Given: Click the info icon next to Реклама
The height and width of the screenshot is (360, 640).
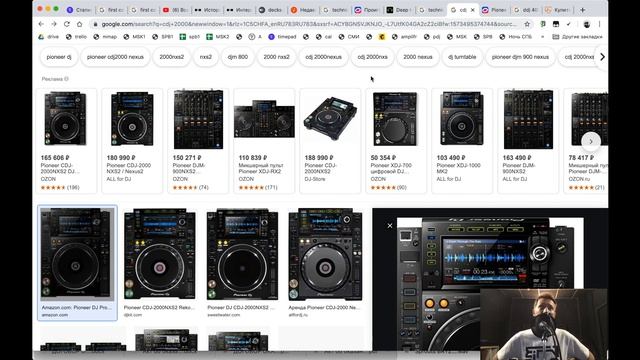Looking at the screenshot, I should 66,79.
